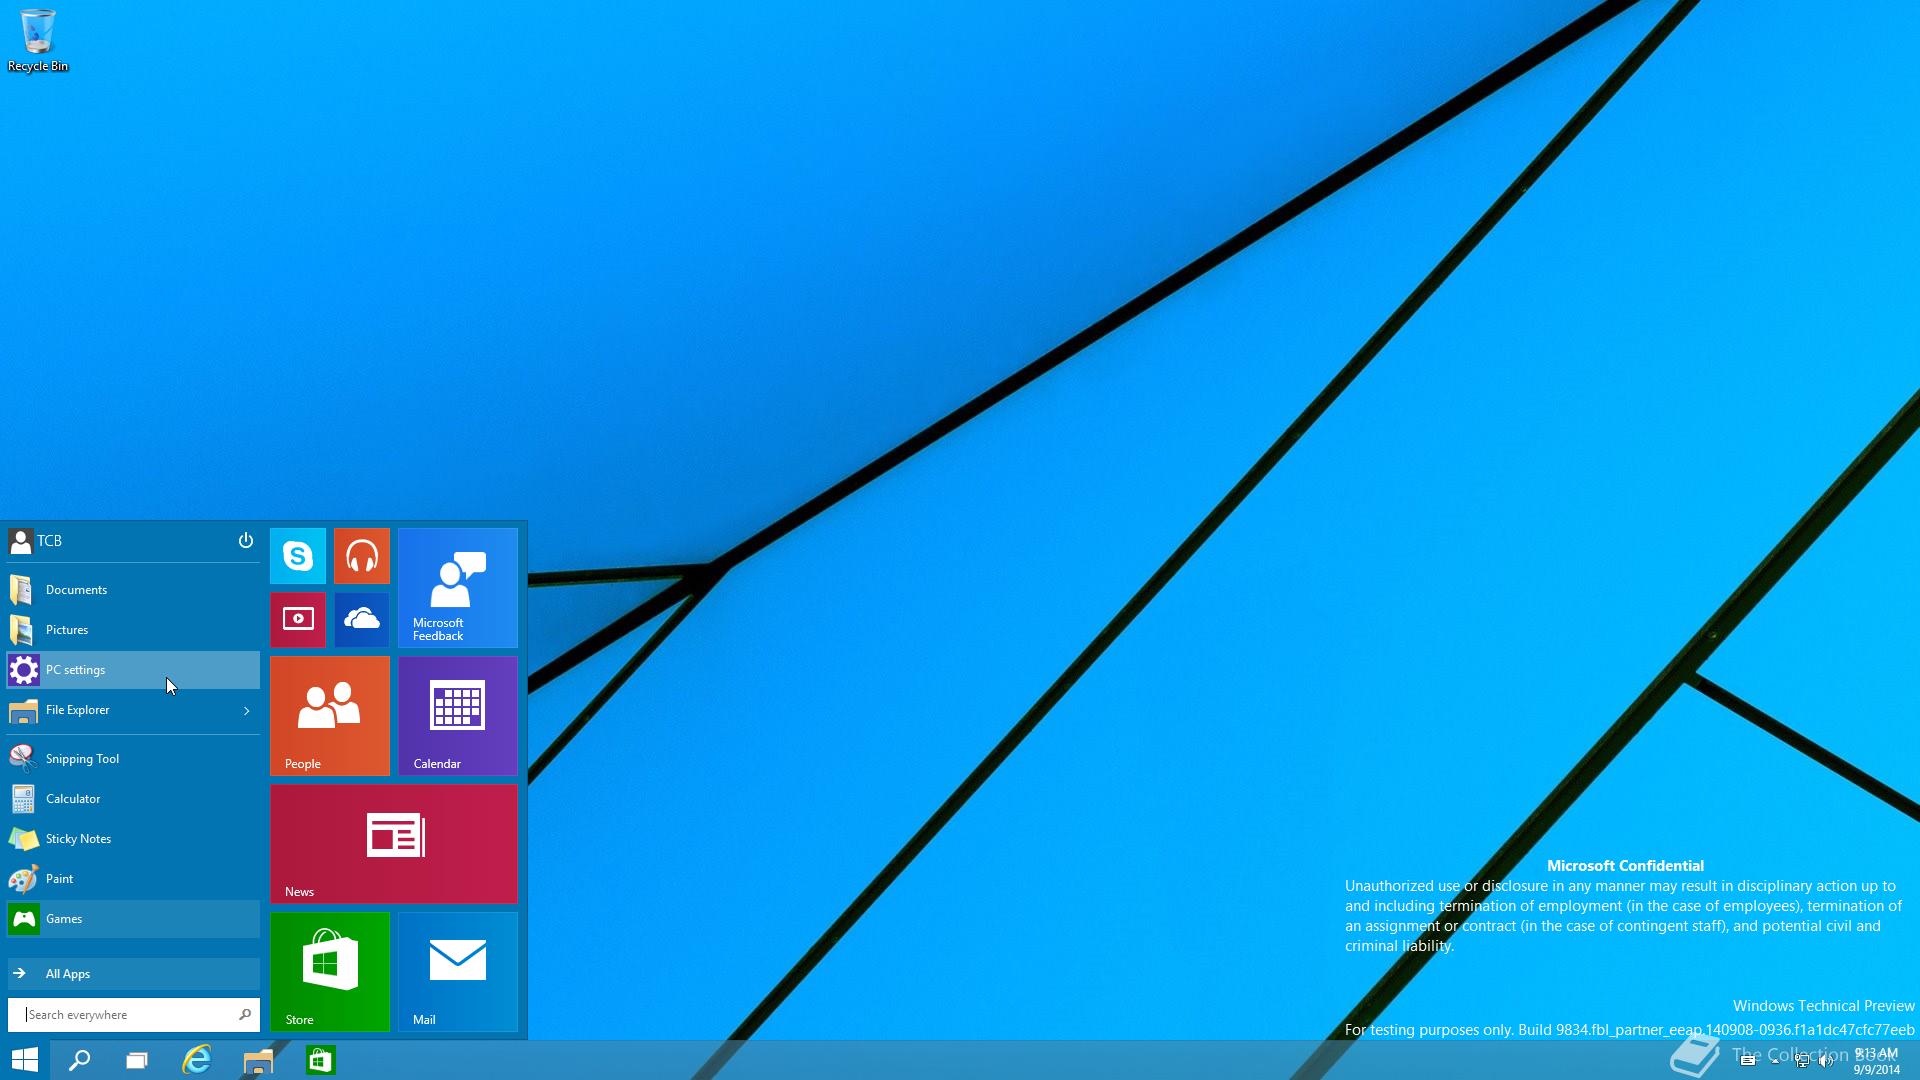Click the network tray icon
Screen dimensions: 1920x1080
point(1802,1061)
